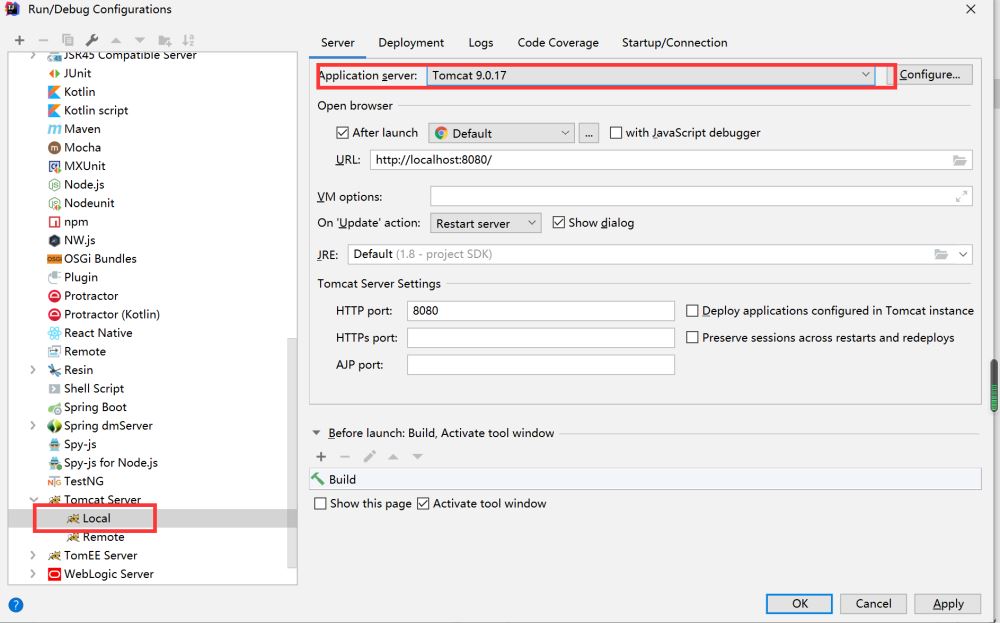1000x623 pixels.
Task: Check the Show this page checkbox
Action: pos(320,504)
